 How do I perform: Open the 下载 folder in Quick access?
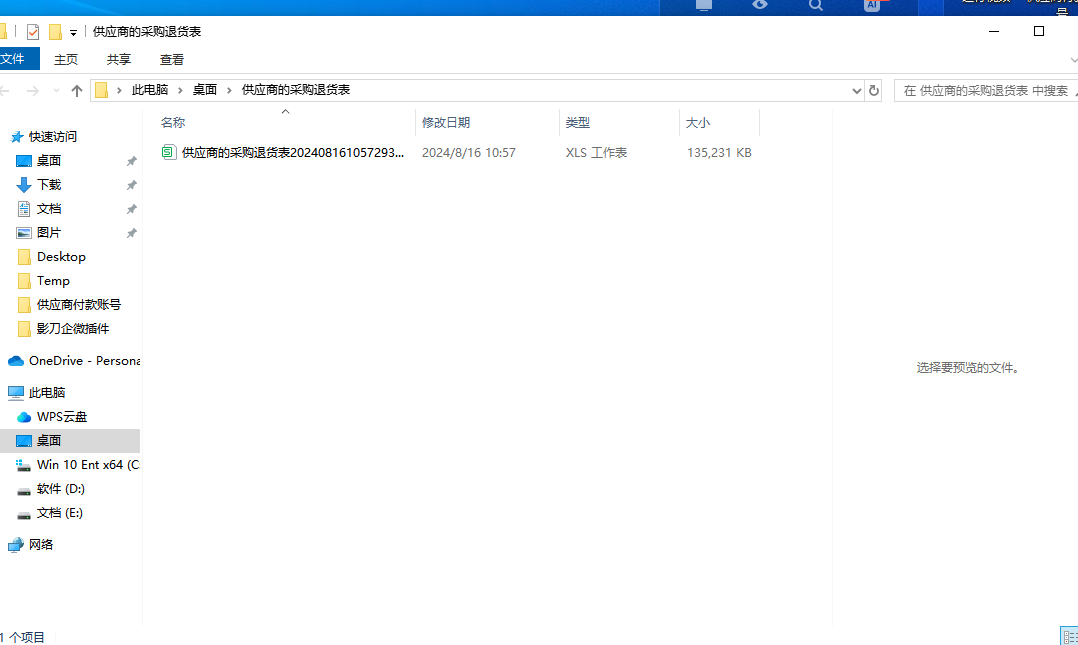49,184
